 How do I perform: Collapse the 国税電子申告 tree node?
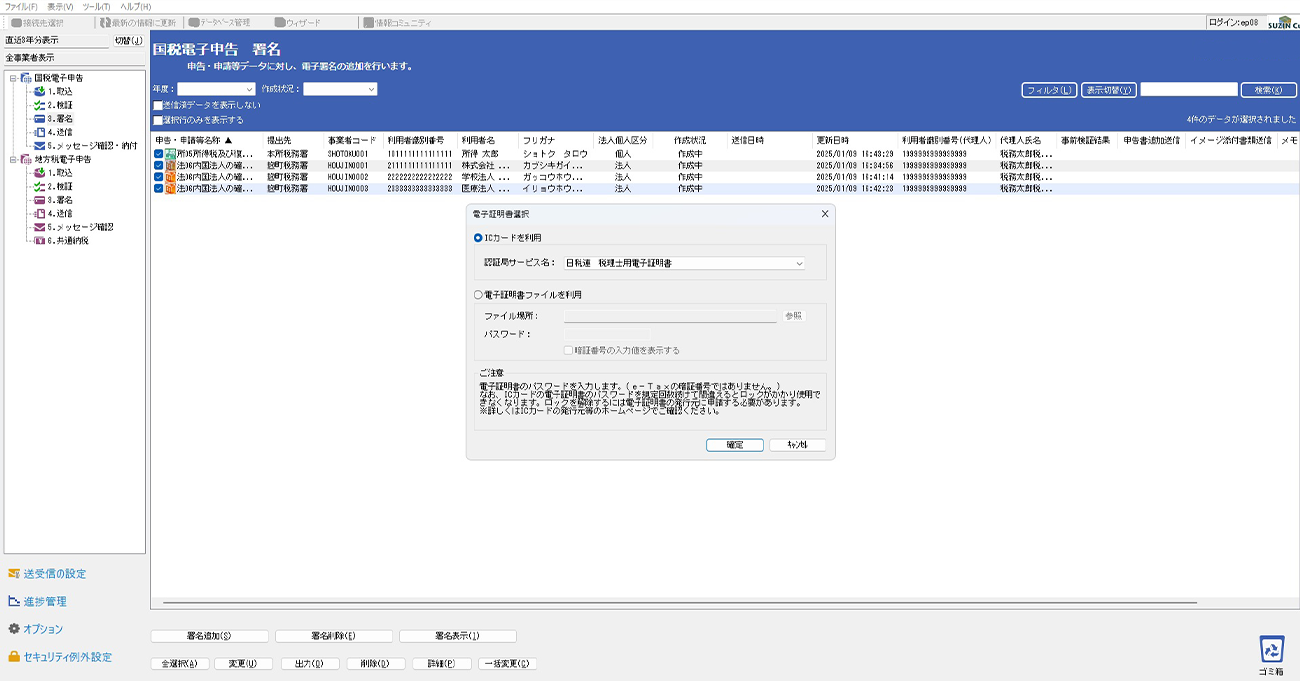pyautogui.click(x=12, y=78)
